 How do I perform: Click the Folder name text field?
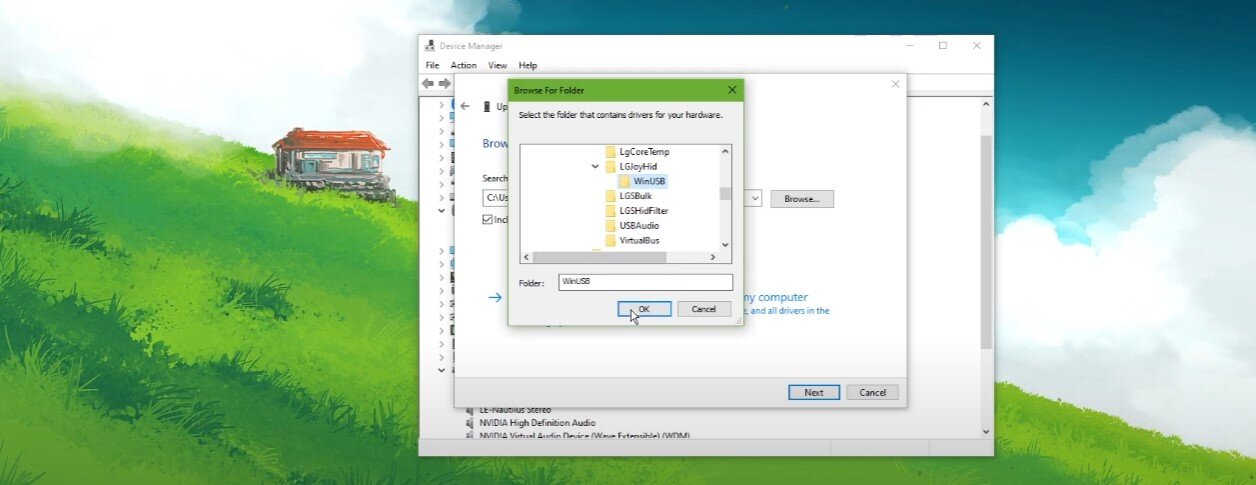click(x=645, y=282)
